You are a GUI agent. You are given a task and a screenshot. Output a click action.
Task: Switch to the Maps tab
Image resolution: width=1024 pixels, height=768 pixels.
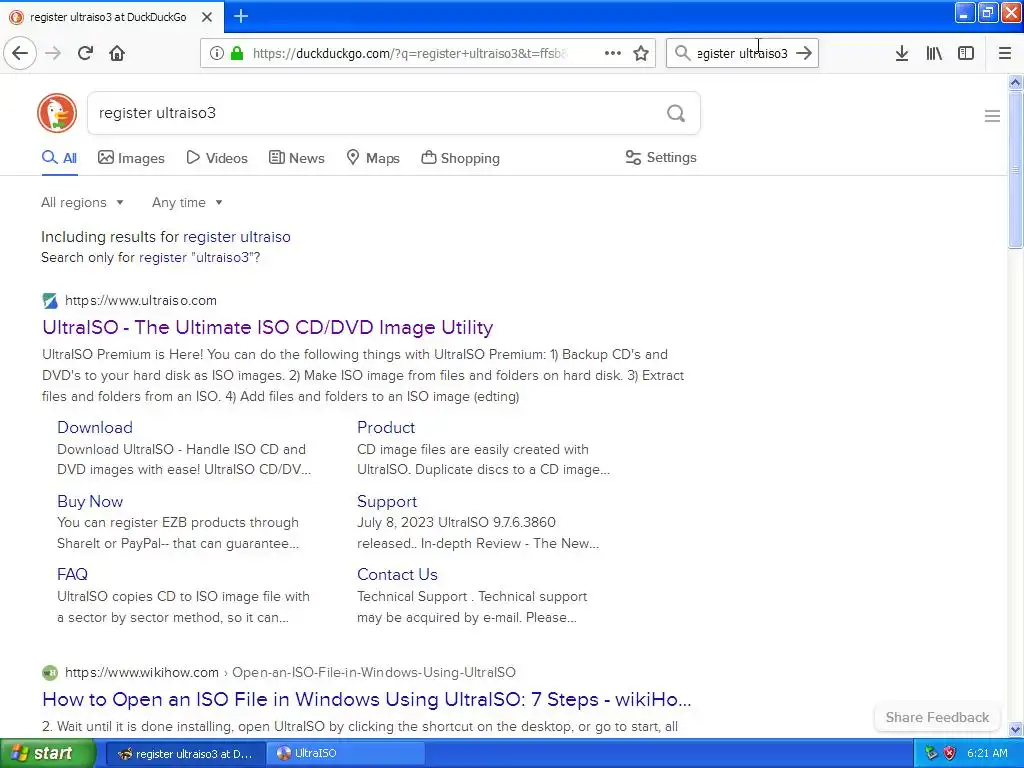coord(373,158)
